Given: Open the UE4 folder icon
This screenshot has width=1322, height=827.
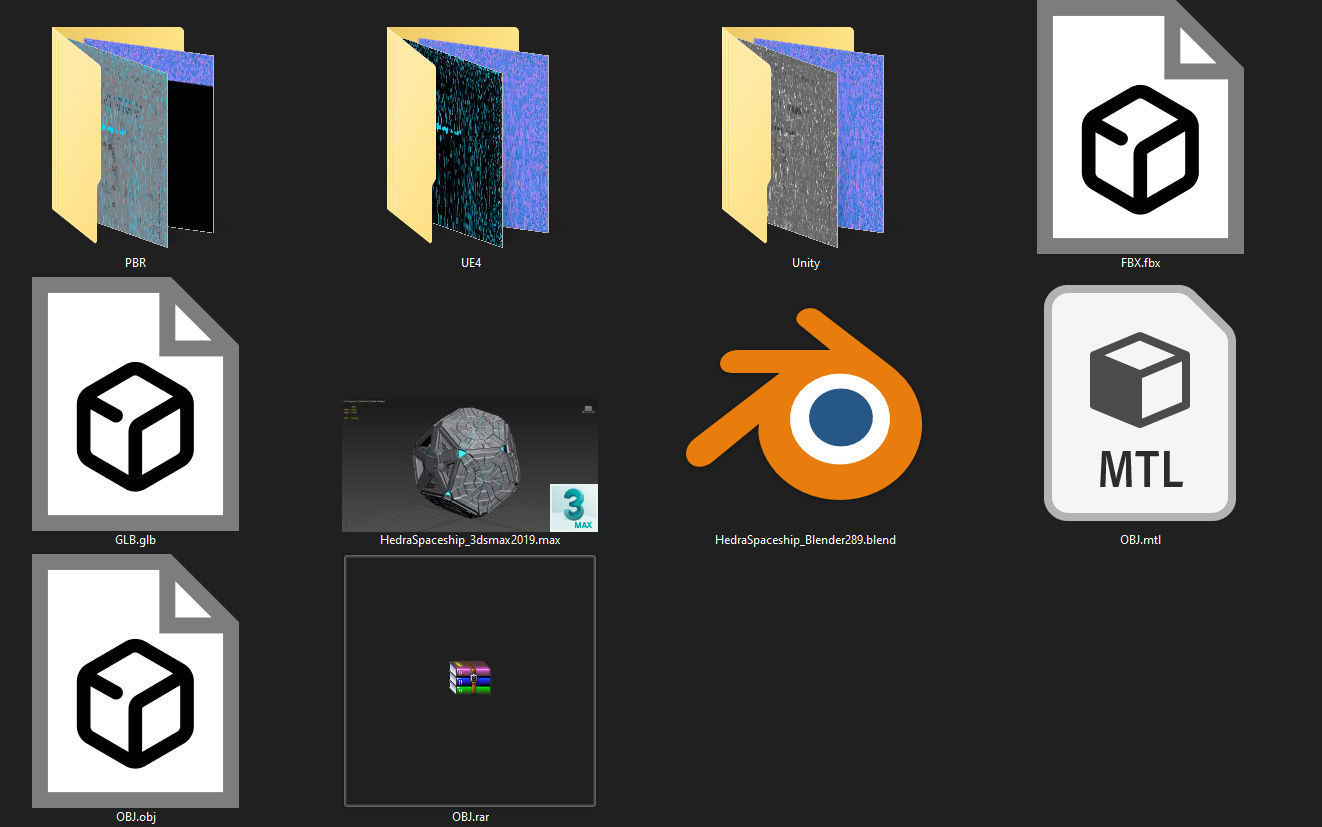Looking at the screenshot, I should point(469,136).
